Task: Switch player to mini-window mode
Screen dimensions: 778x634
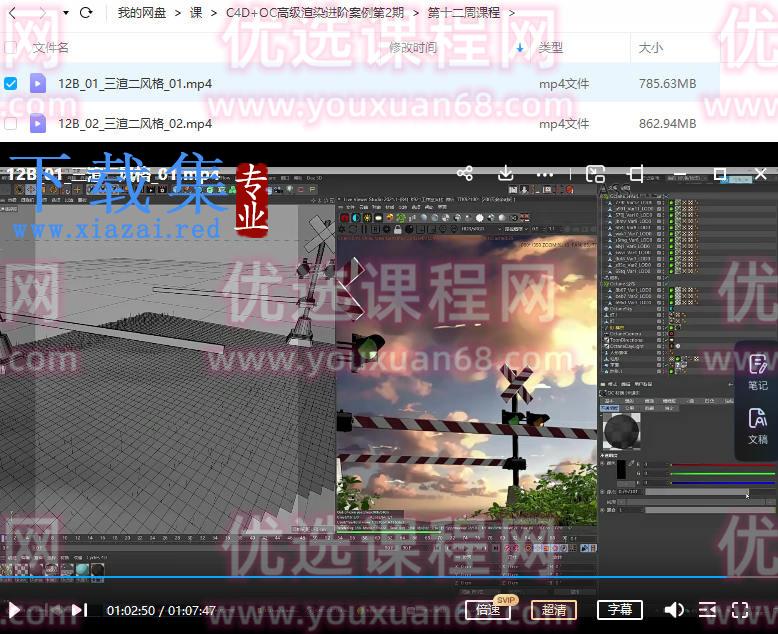Action: point(595,174)
